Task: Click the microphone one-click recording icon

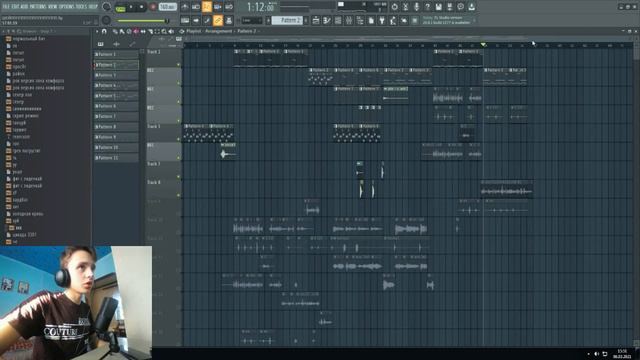Action: pos(416,7)
